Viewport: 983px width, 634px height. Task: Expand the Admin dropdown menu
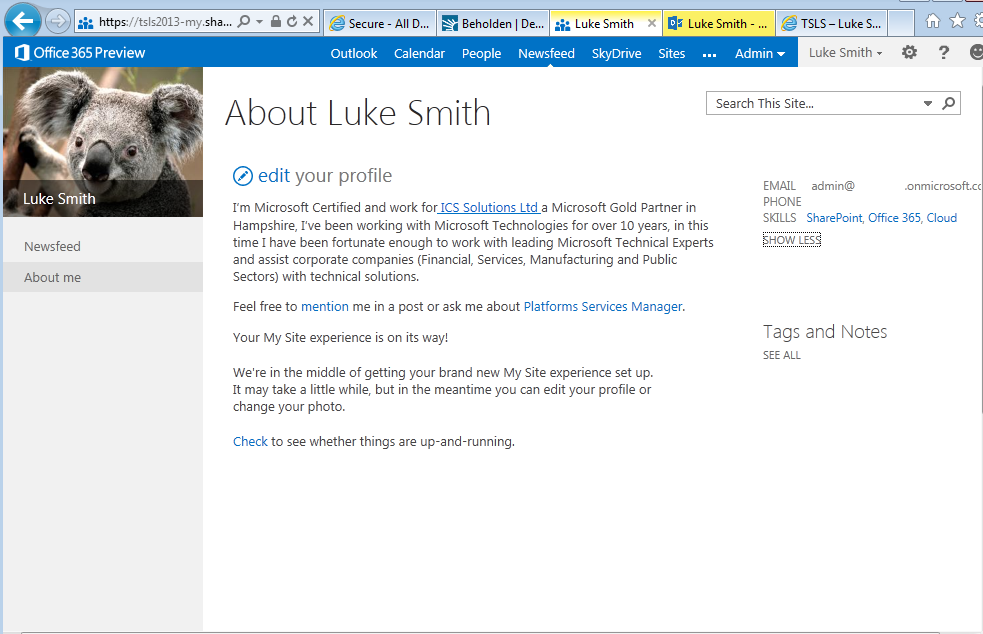pos(759,53)
